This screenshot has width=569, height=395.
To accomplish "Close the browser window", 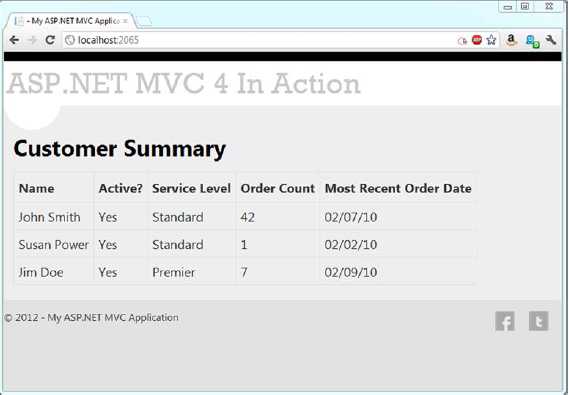I will [549, 7].
